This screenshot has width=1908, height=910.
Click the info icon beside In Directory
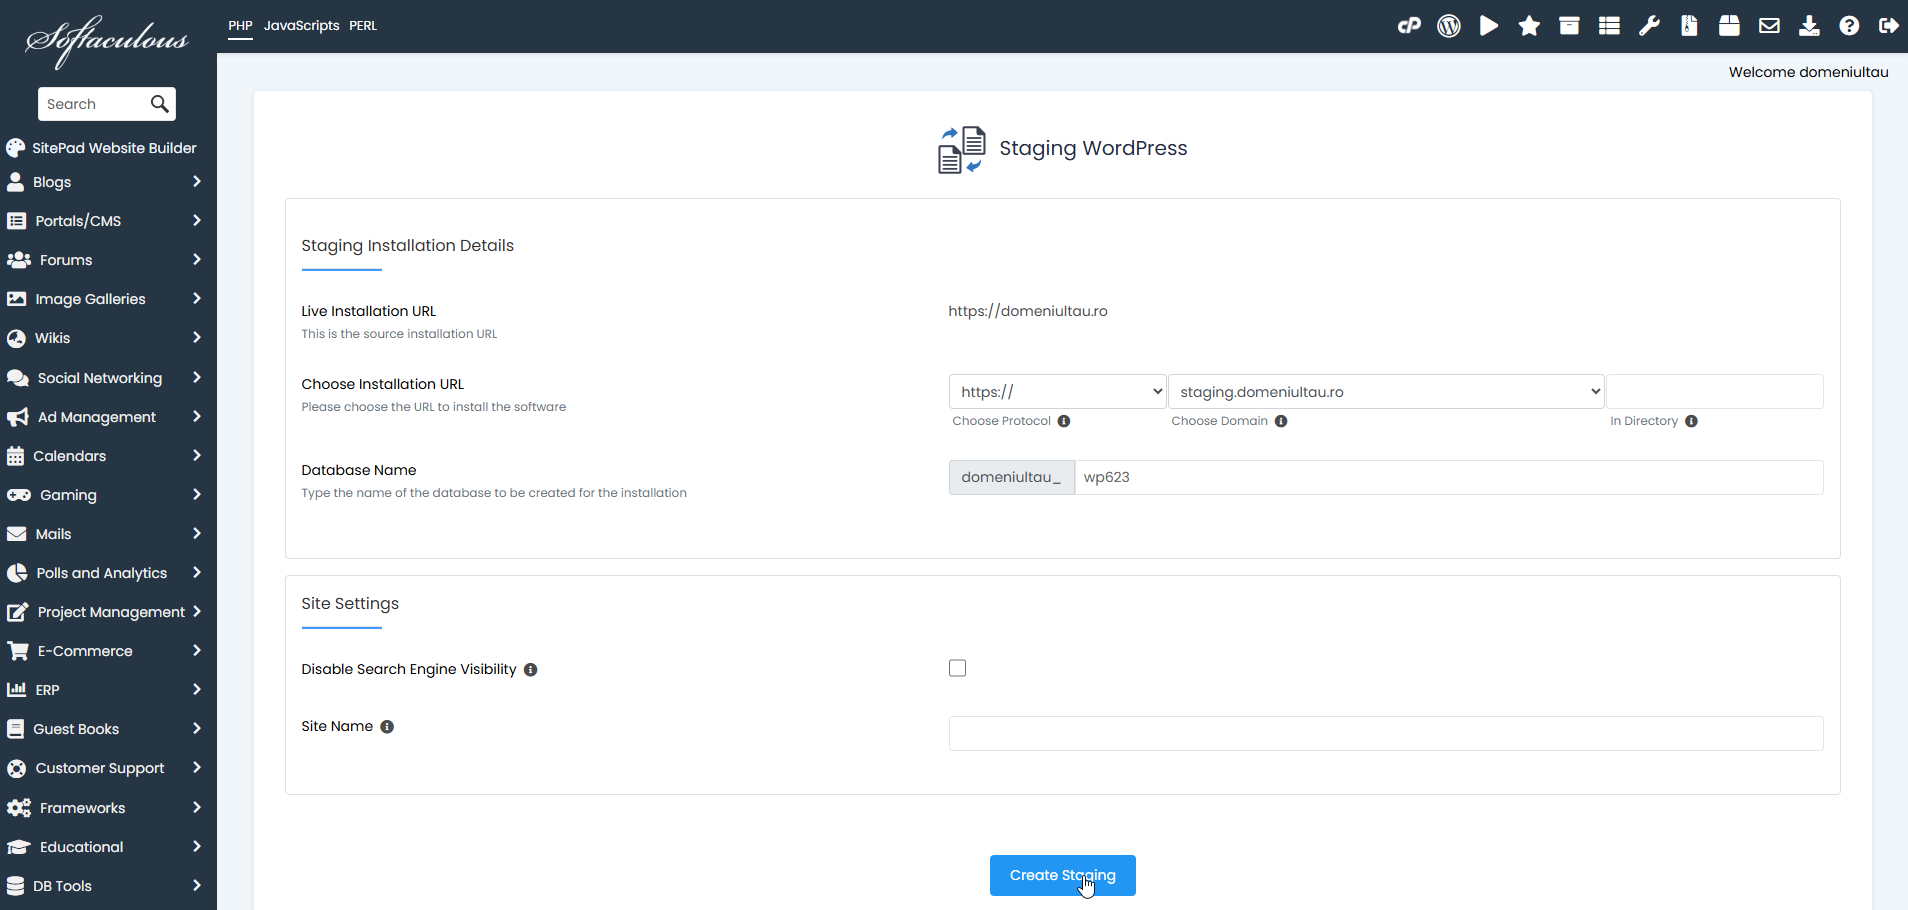pos(1691,421)
